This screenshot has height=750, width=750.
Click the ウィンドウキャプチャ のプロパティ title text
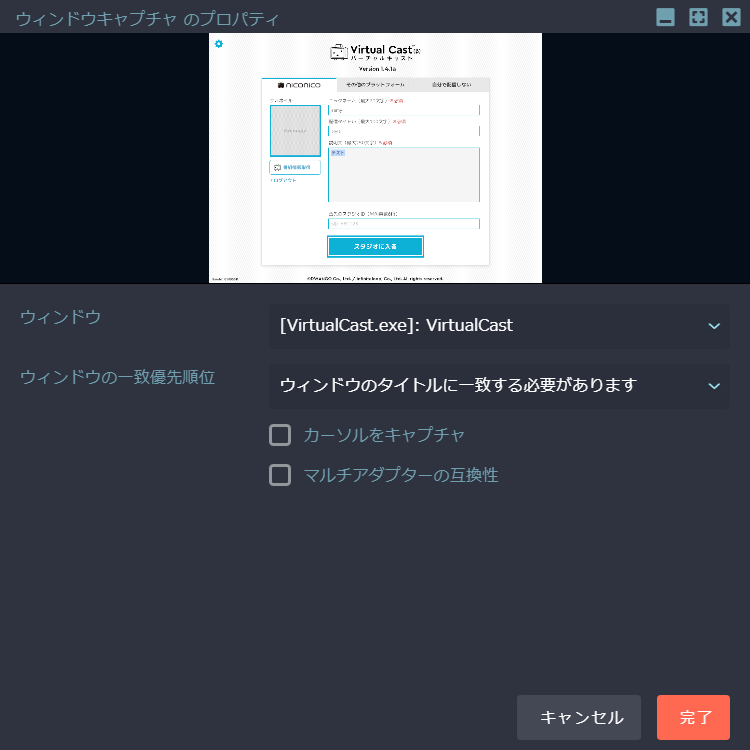coord(147,19)
